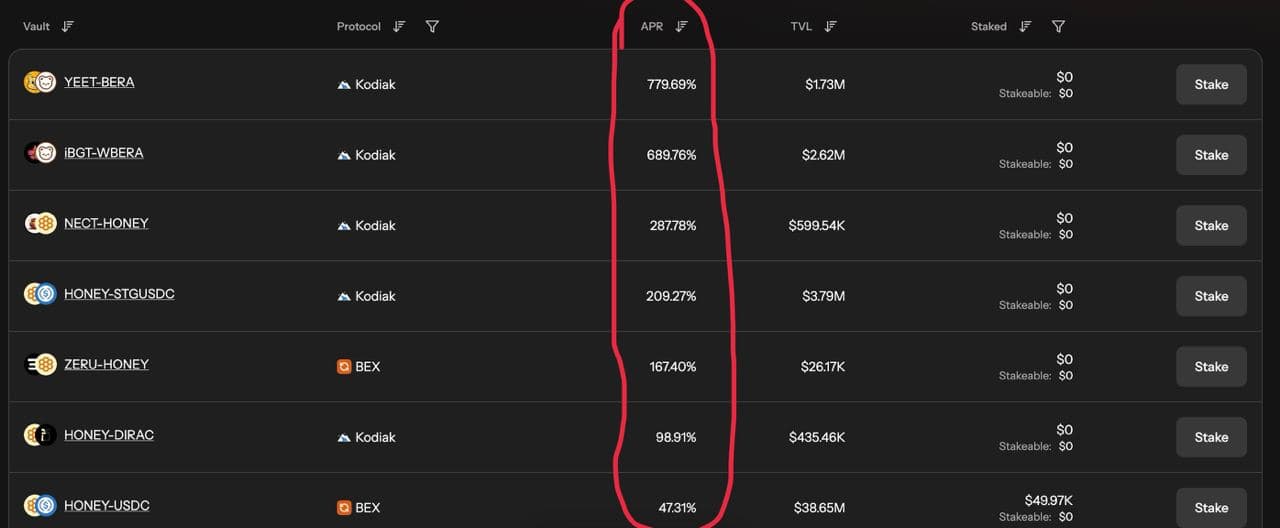Sort vaults by the Vault column icon
The height and width of the screenshot is (528, 1280).
tap(68, 26)
